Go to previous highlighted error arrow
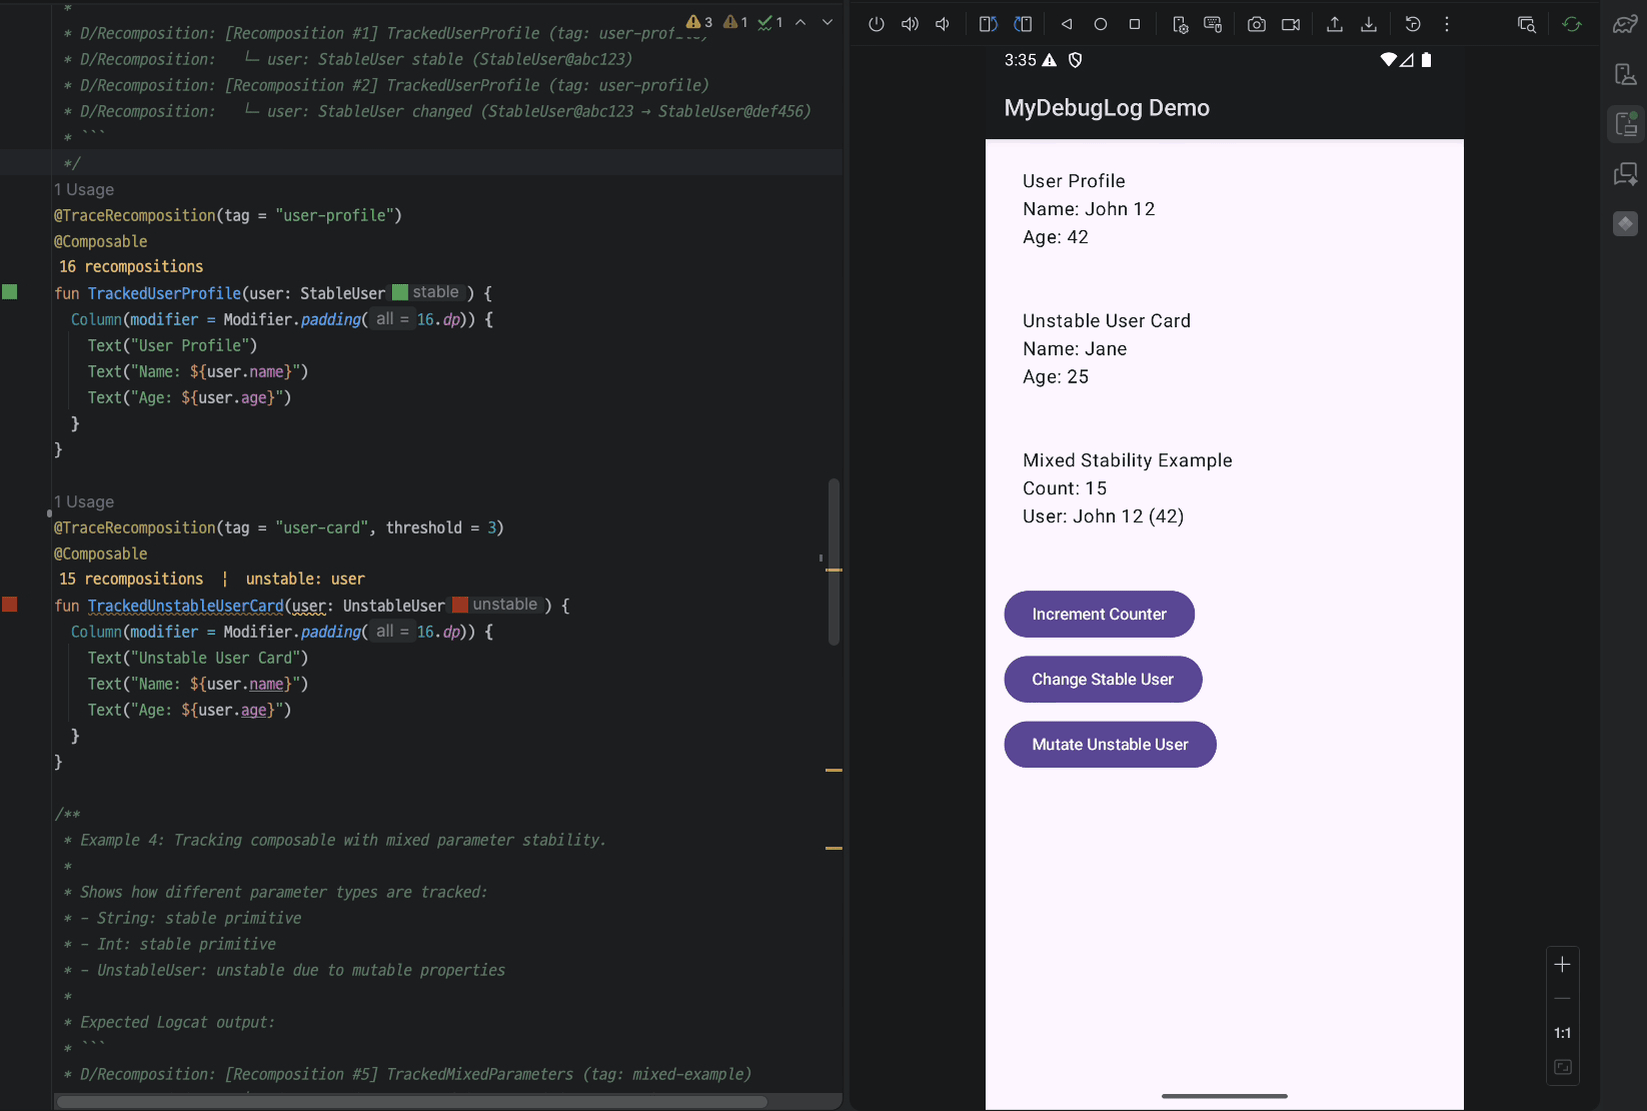 (x=801, y=22)
